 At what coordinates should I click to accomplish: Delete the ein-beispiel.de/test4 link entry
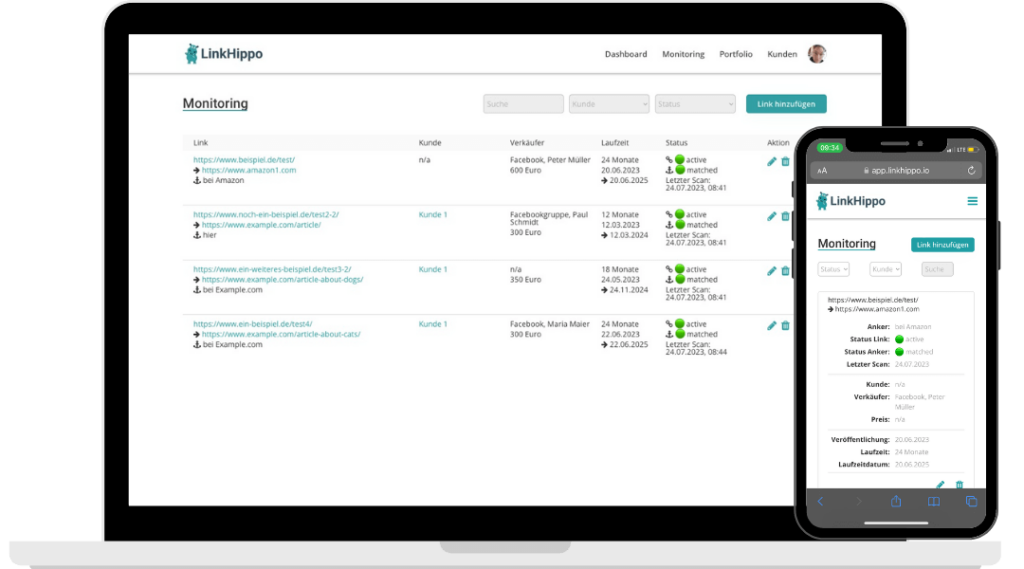[785, 325]
